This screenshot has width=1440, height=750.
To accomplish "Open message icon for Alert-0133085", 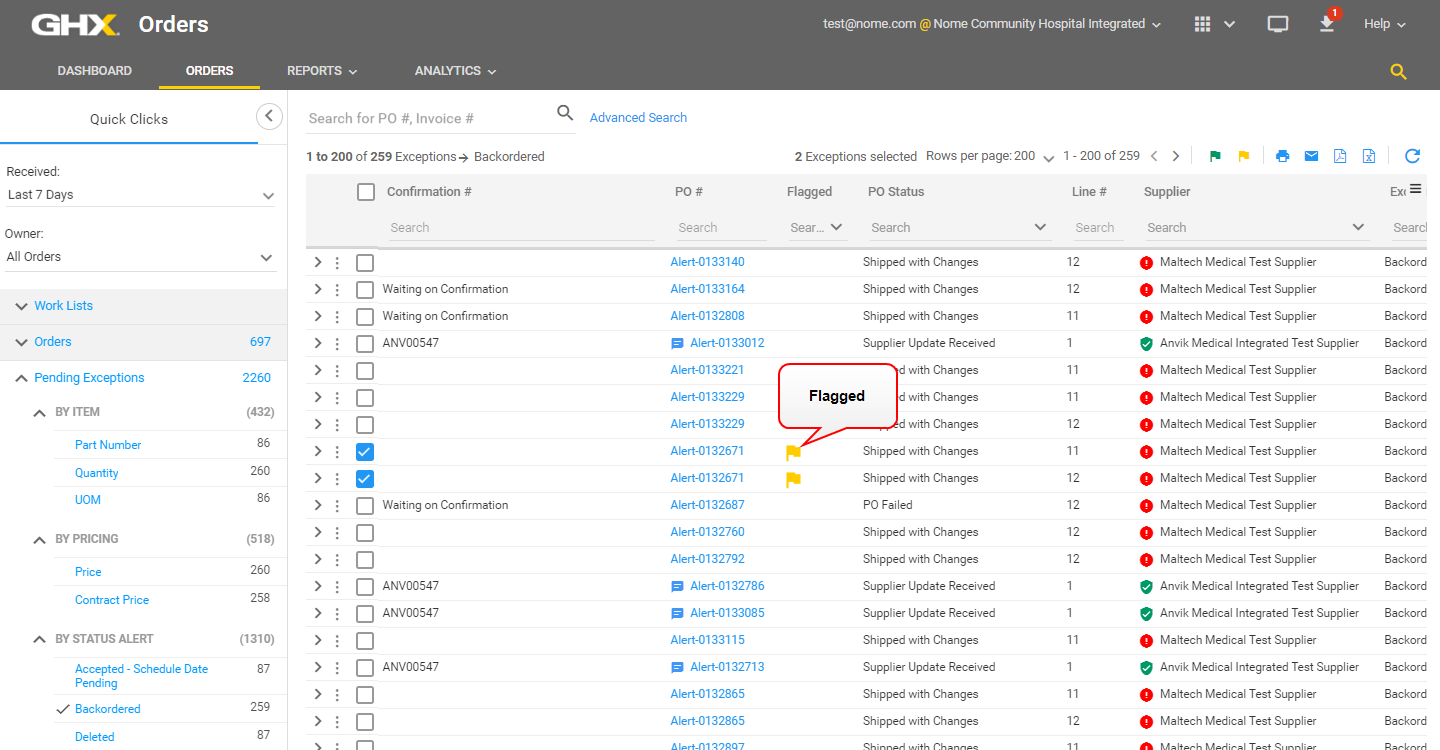I will point(677,613).
